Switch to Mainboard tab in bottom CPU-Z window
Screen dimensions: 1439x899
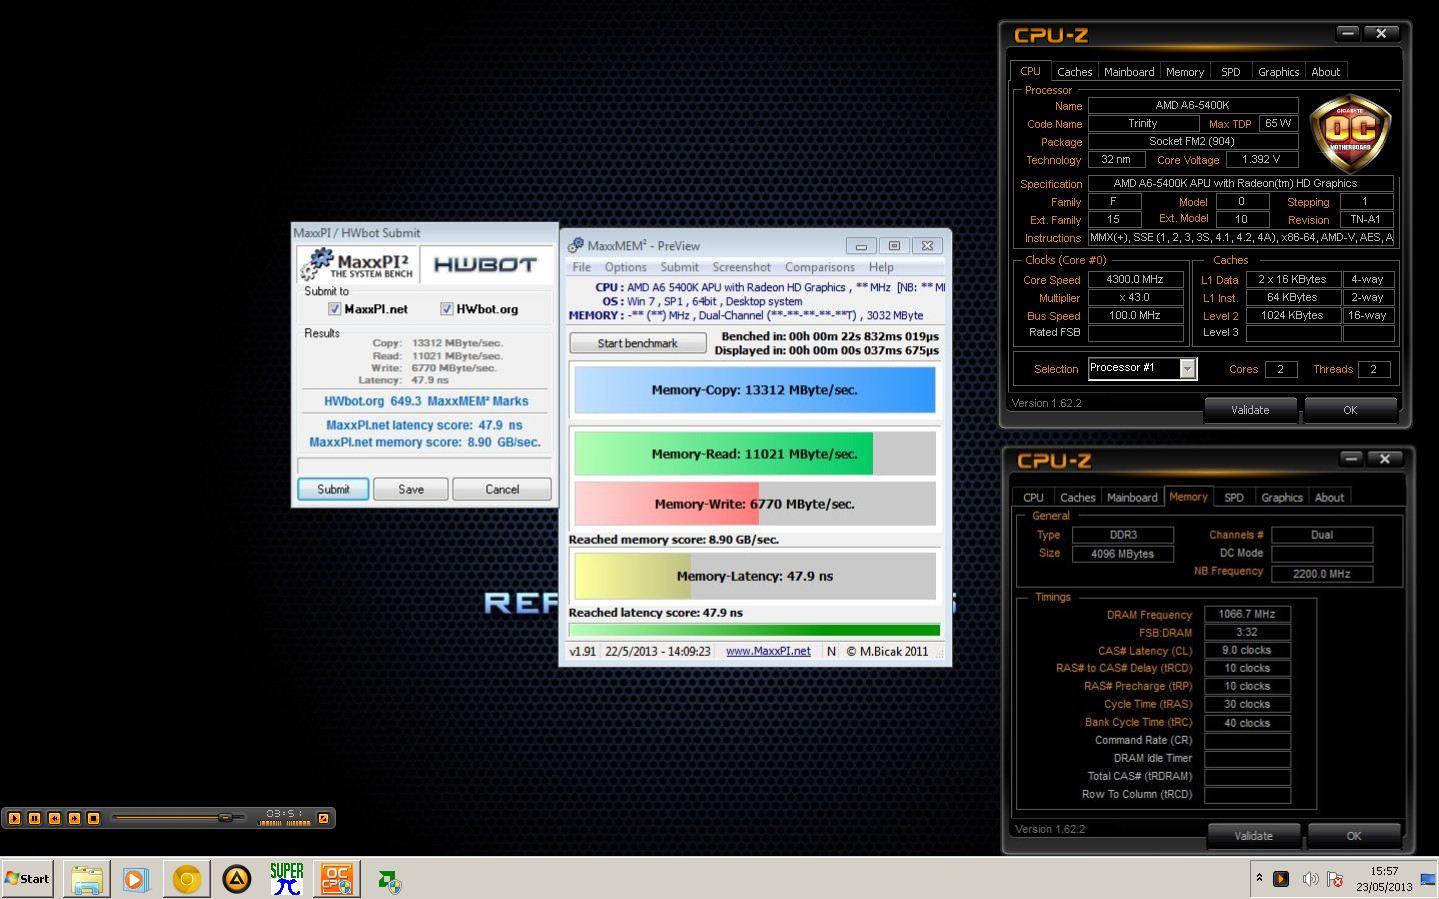pyautogui.click(x=1131, y=497)
